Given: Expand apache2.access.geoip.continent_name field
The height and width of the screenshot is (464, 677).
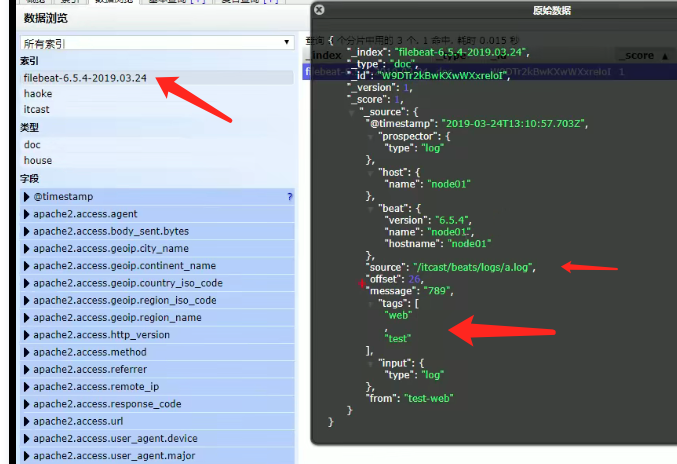Looking at the screenshot, I should 26,266.
